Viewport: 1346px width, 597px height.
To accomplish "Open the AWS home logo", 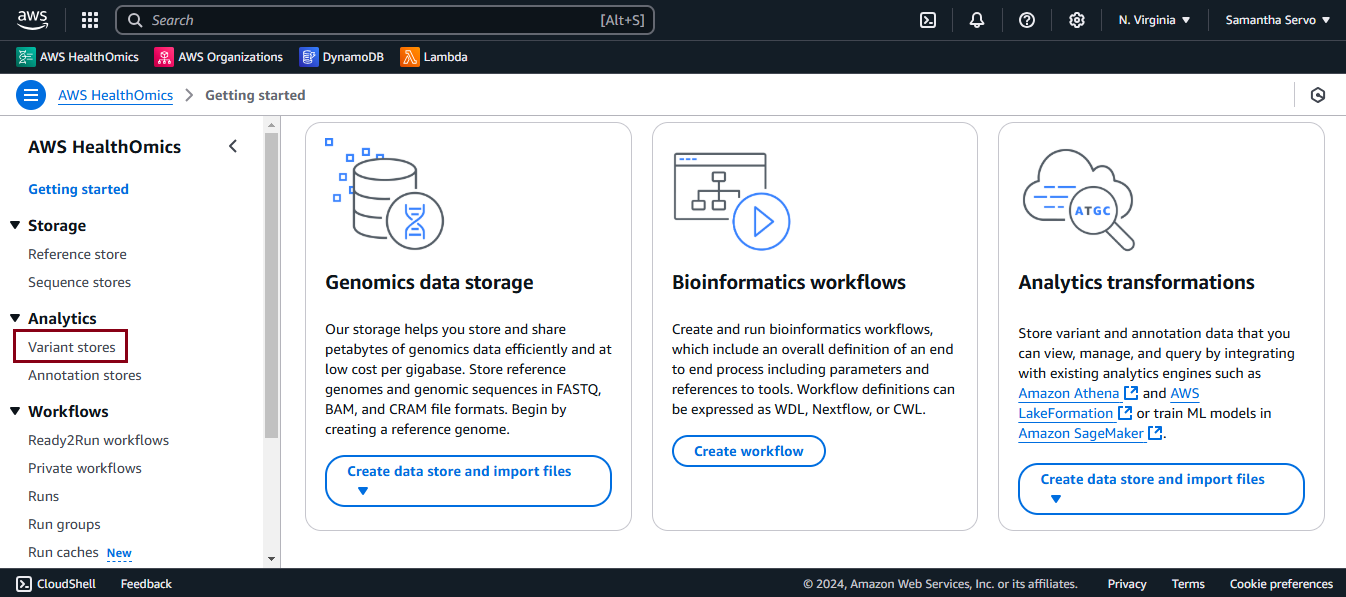I will 32,20.
